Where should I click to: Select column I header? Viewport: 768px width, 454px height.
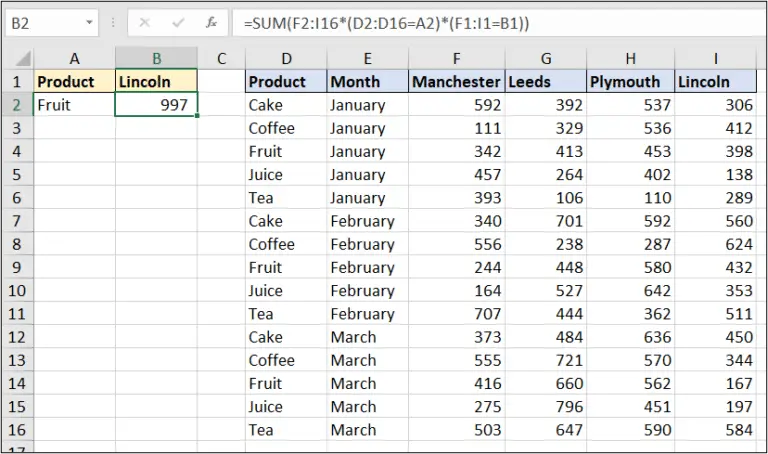pyautogui.click(x=714, y=59)
